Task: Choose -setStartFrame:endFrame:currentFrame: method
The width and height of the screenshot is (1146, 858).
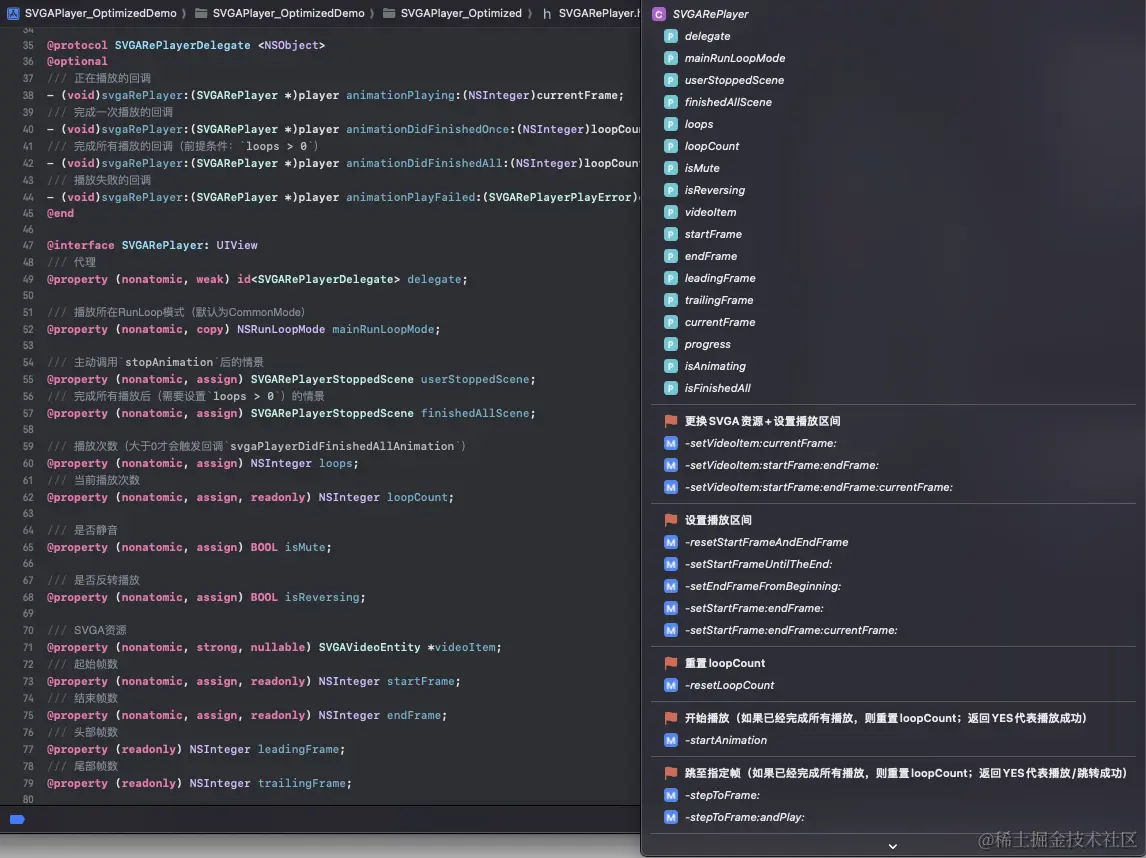Action: pos(791,629)
